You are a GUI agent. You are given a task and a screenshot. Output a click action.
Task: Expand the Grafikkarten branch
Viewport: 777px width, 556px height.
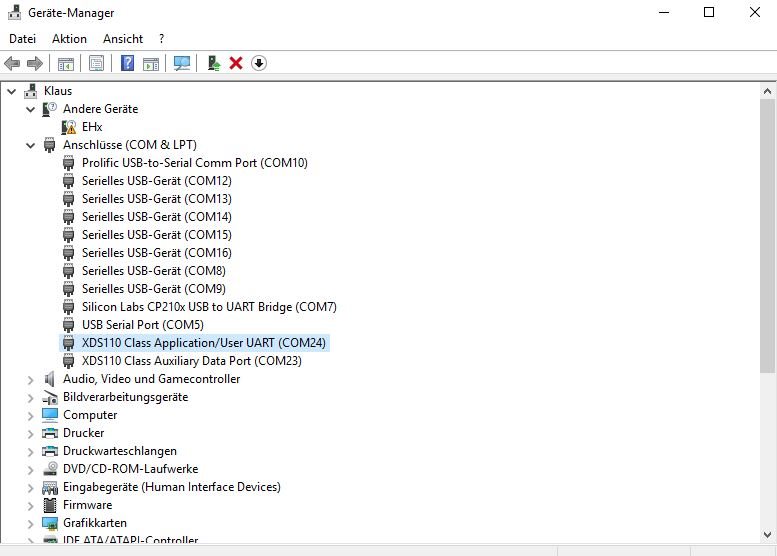click(x=31, y=523)
